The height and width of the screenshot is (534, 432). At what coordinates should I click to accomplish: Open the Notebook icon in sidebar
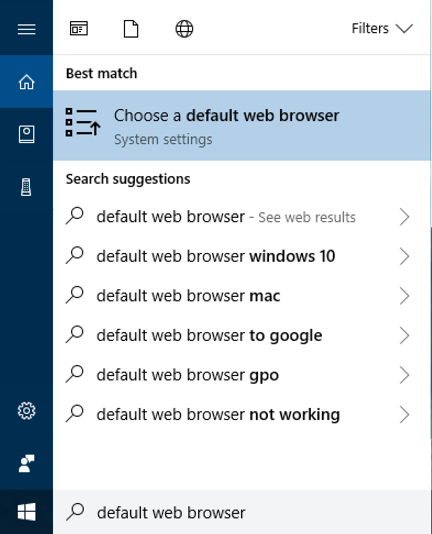coord(27,134)
